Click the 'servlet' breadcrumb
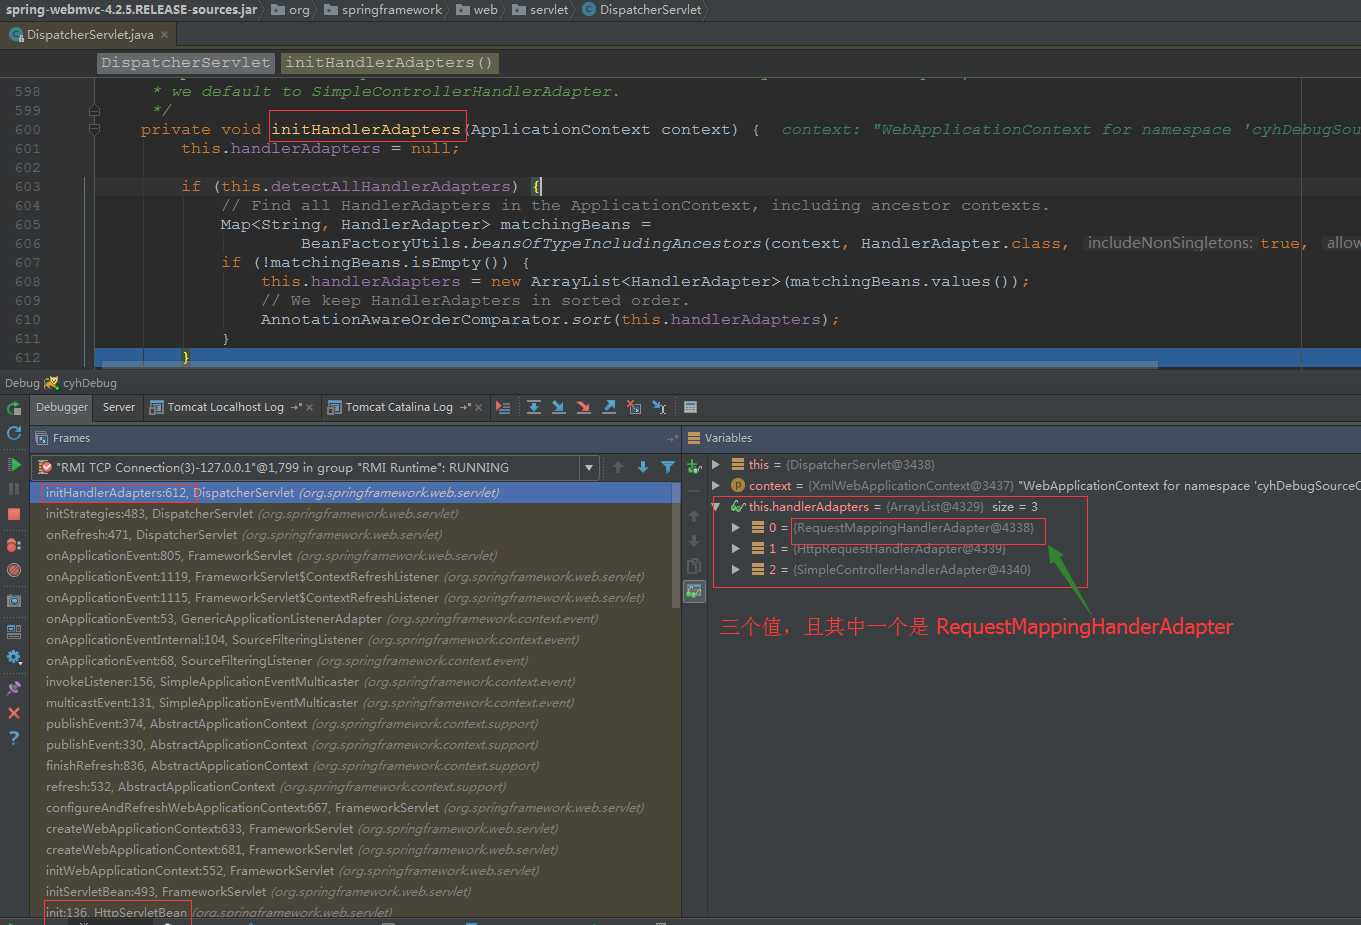 [x=540, y=9]
